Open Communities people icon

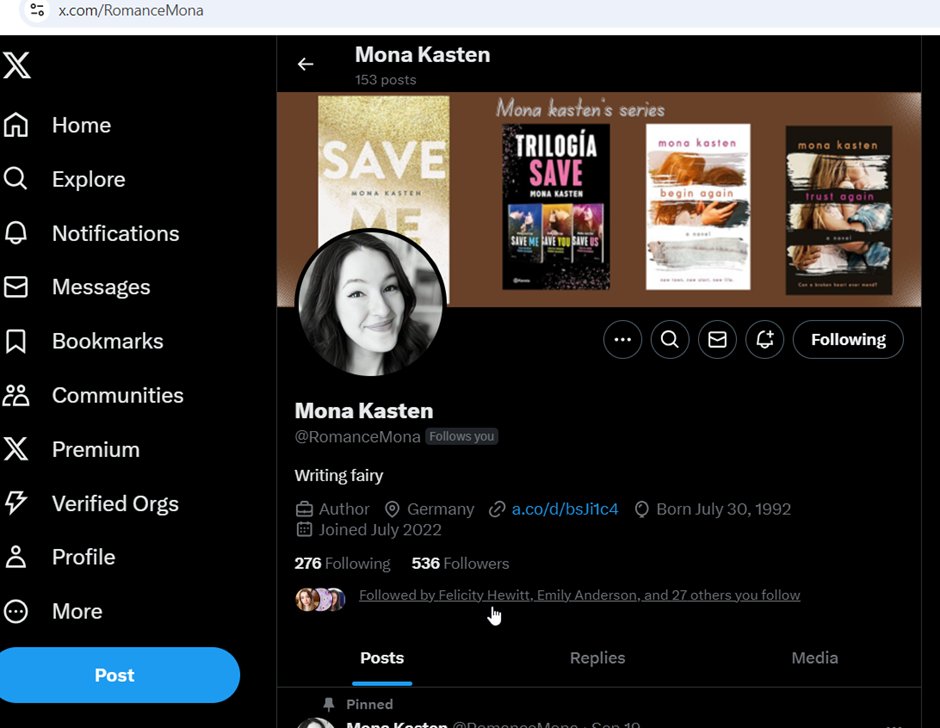16,395
